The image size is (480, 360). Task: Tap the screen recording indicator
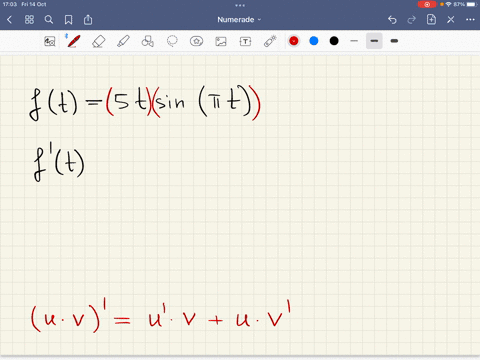point(427,4)
